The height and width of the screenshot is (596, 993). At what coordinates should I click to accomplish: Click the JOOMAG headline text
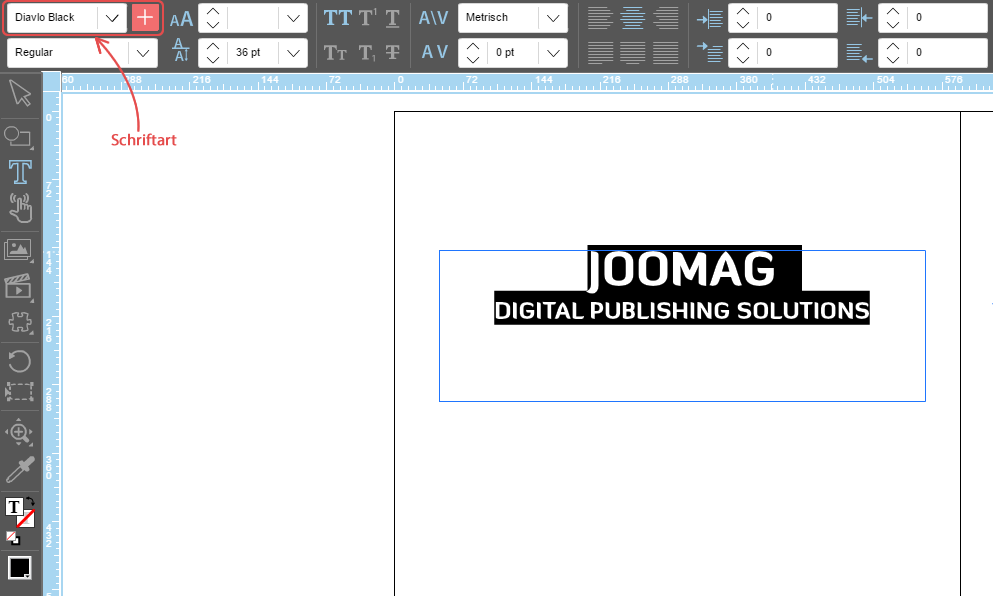680,270
